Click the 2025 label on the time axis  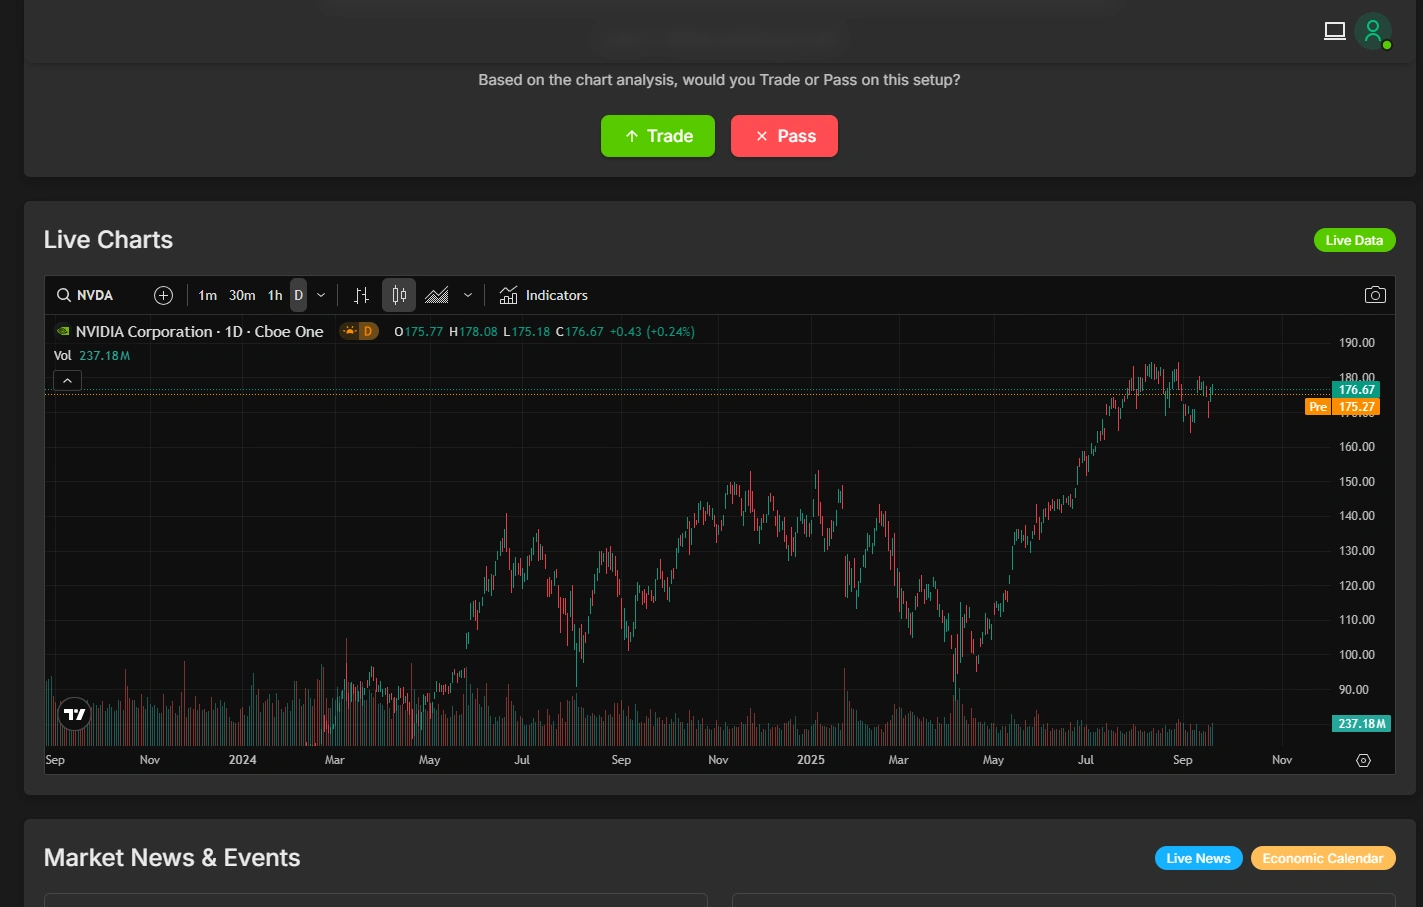(811, 760)
